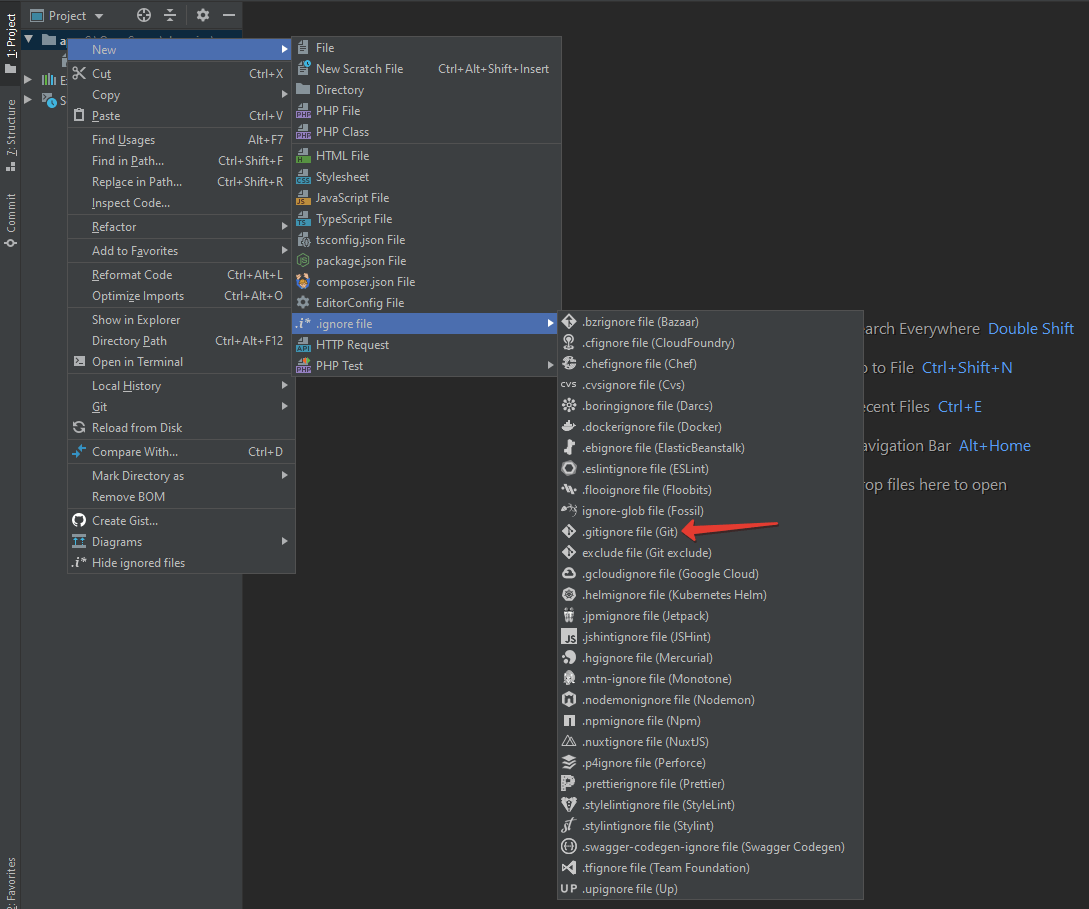Screen dimensions: 1089x909
Task: Click the PHP Class file icon
Action: click(x=304, y=132)
